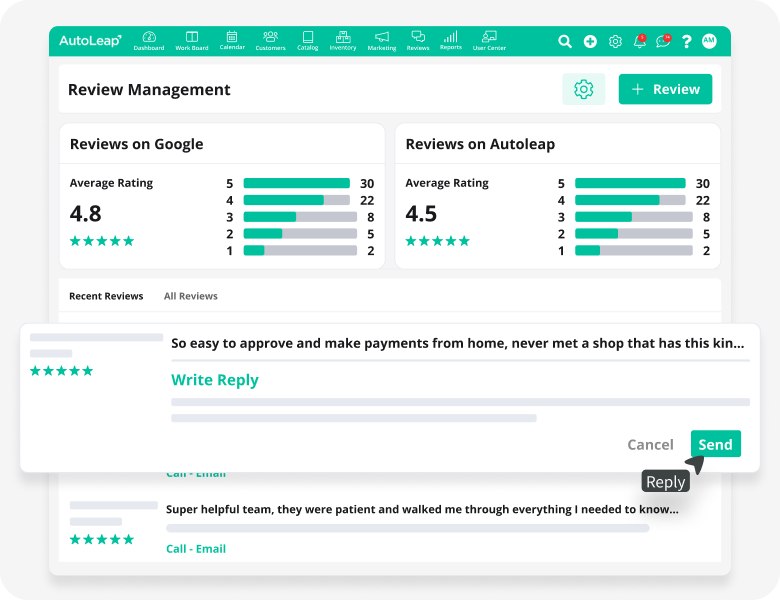Screen dimensions: 780x600
Task: Open the Dashboard icon in navbar
Action: (149, 40)
